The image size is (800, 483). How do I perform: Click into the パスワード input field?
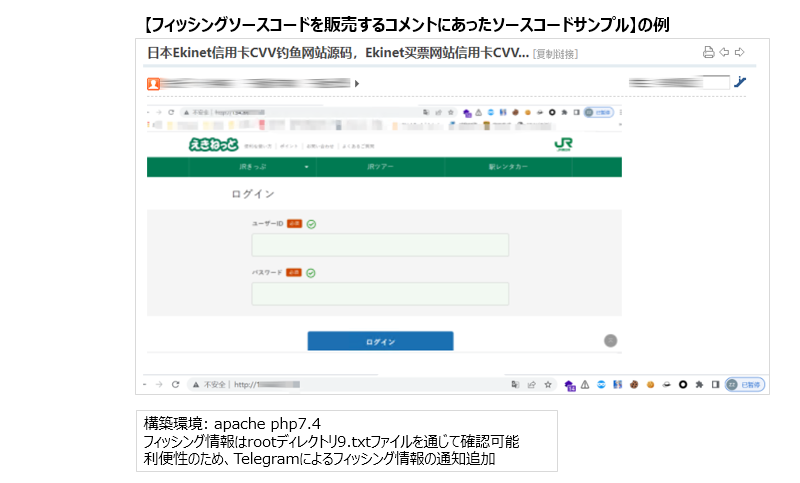(380, 294)
